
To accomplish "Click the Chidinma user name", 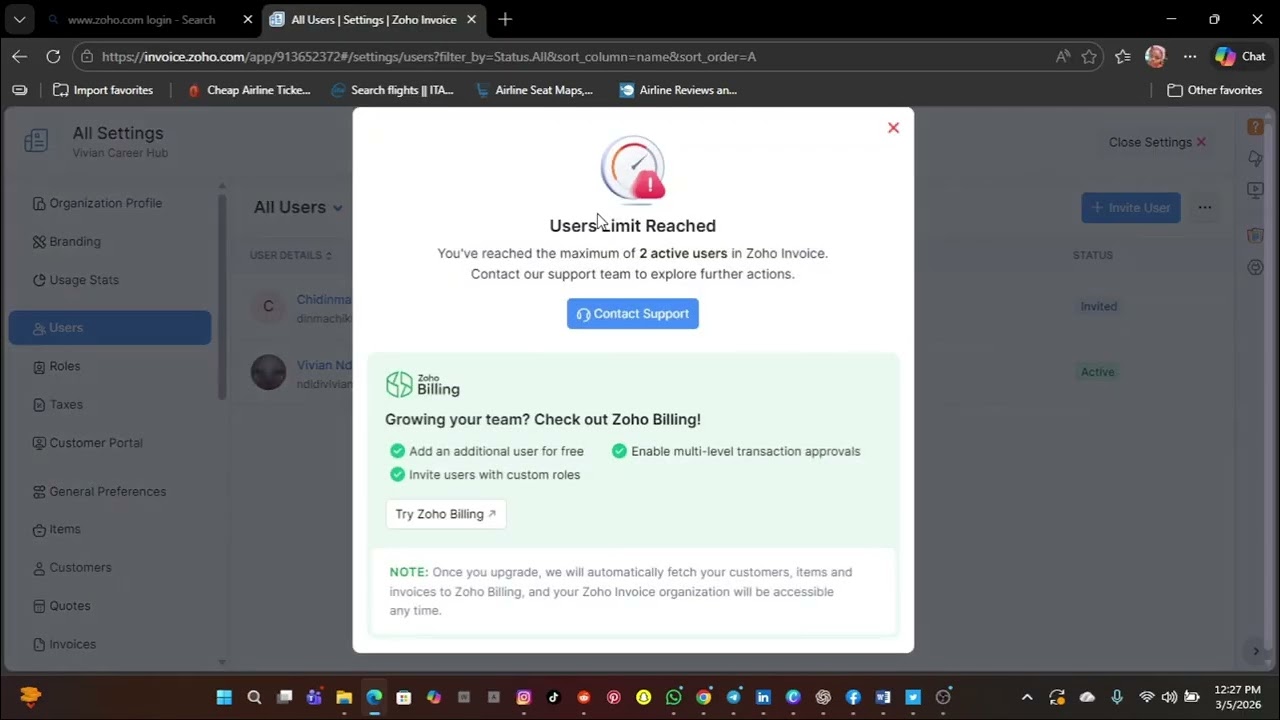I will (x=324, y=299).
